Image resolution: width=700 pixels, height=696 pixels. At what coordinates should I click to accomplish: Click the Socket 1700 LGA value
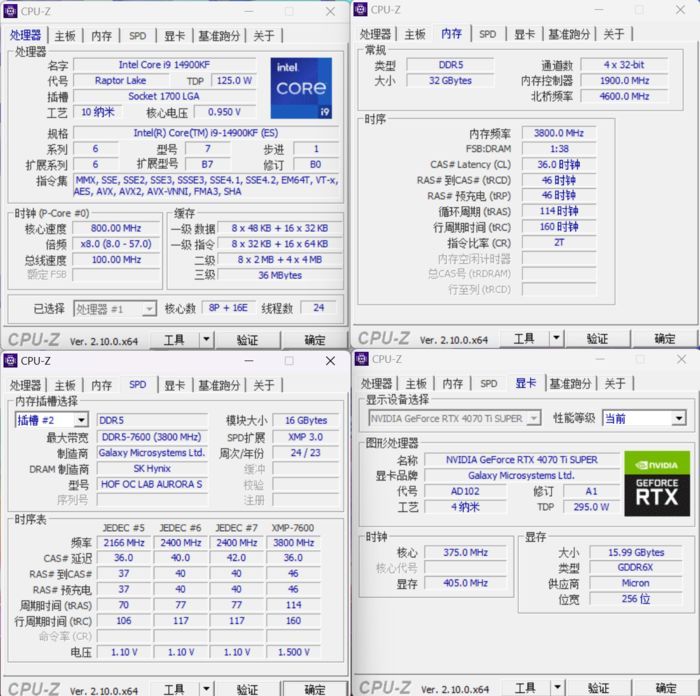(x=164, y=96)
